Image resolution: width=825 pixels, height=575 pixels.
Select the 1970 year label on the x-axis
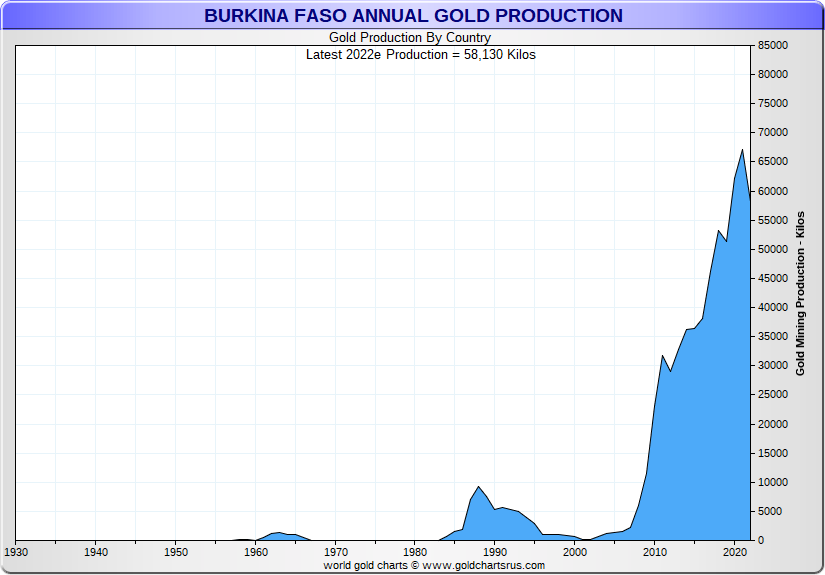pos(336,552)
